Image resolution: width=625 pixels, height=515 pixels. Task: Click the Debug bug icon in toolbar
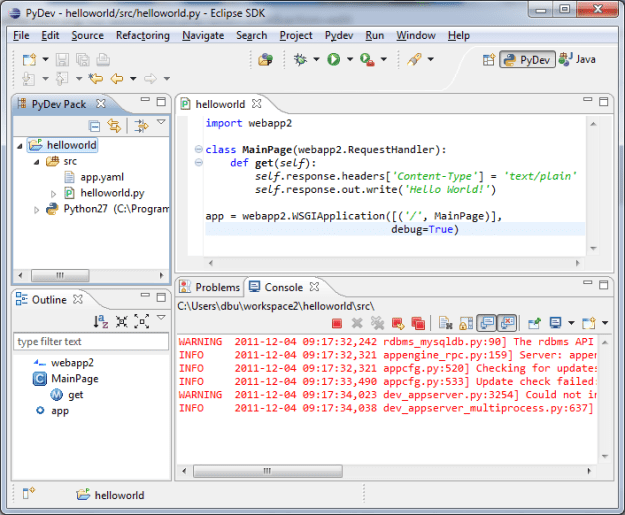click(x=299, y=60)
